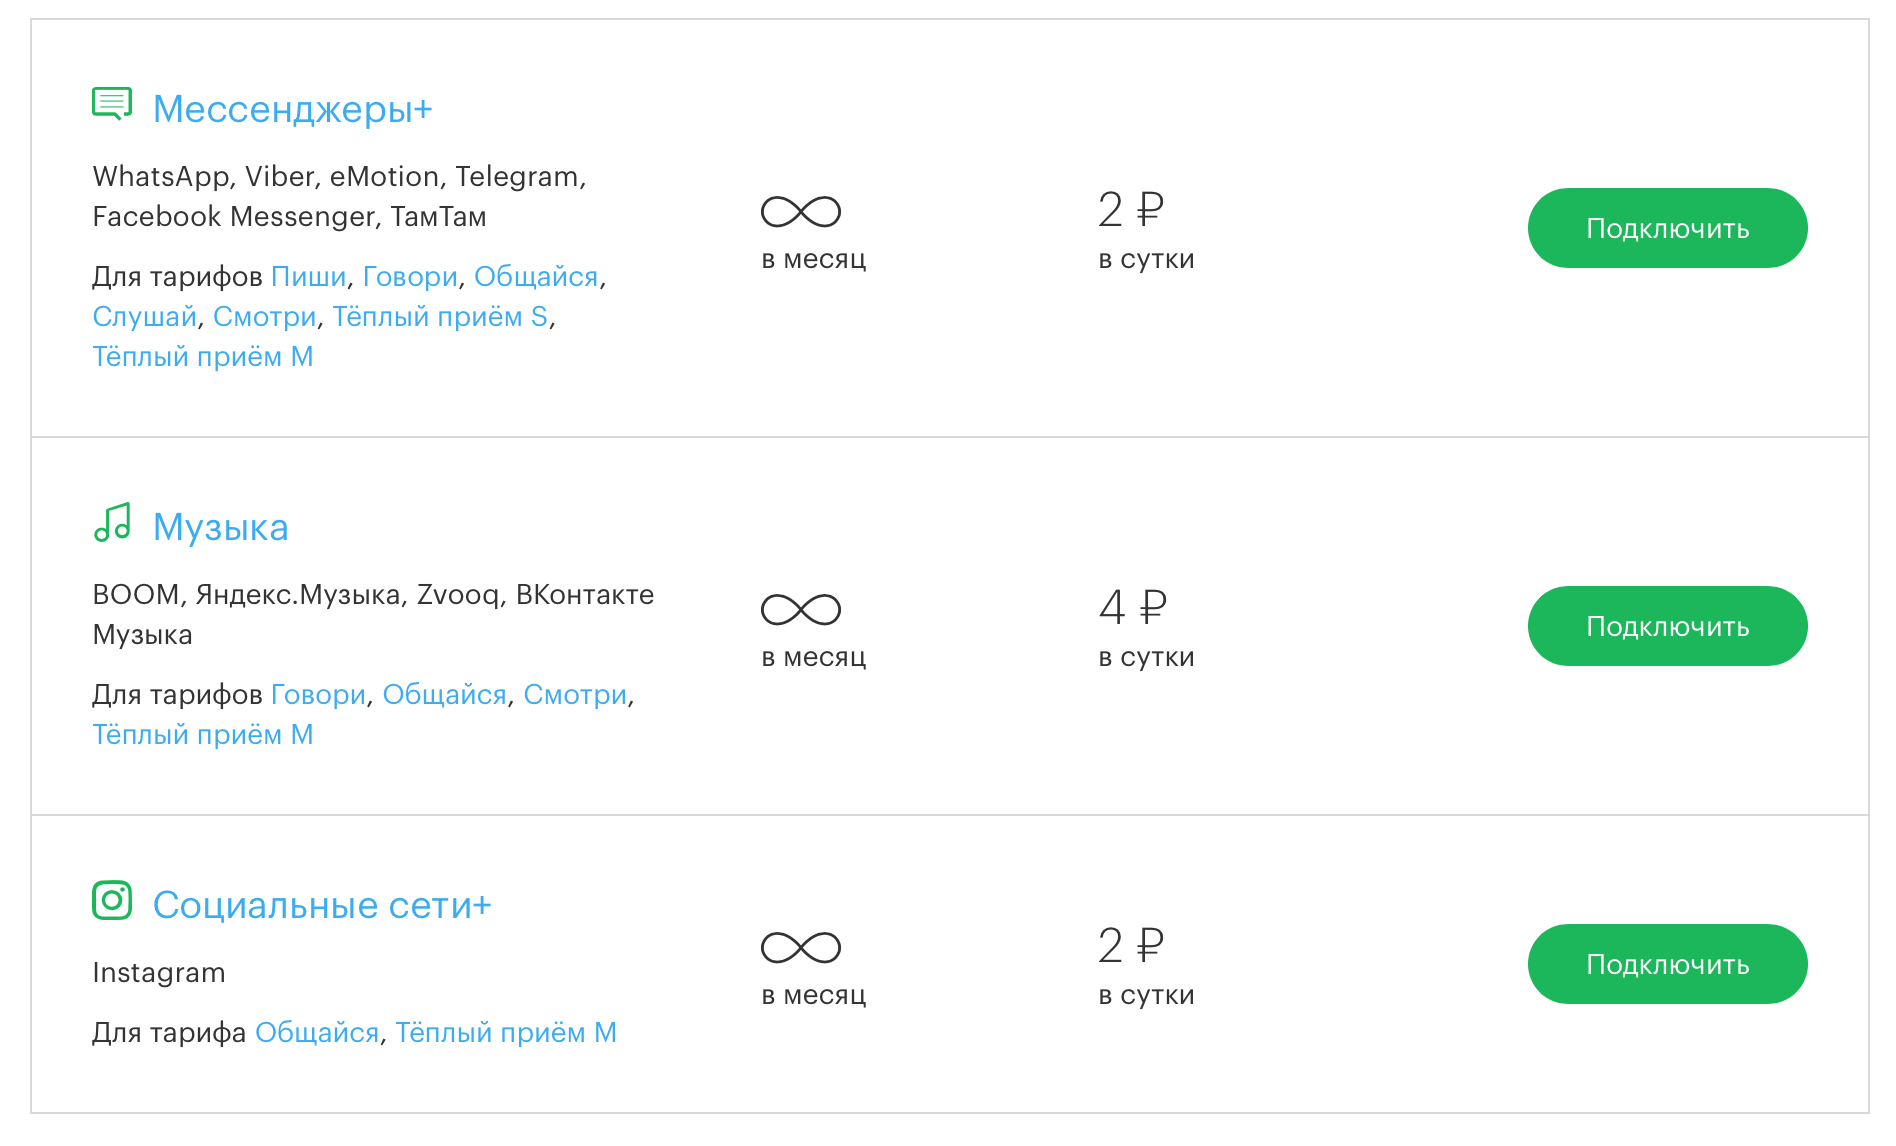Click the infinity symbol in Мессенджеры+ row
Viewport: 1896px width, 1146px height.
coord(800,212)
